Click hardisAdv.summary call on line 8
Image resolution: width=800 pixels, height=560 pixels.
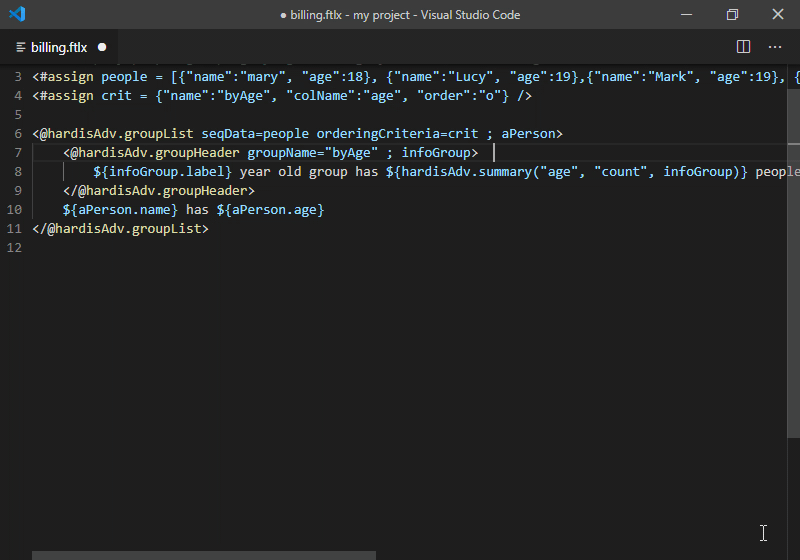pyautogui.click(x=567, y=172)
